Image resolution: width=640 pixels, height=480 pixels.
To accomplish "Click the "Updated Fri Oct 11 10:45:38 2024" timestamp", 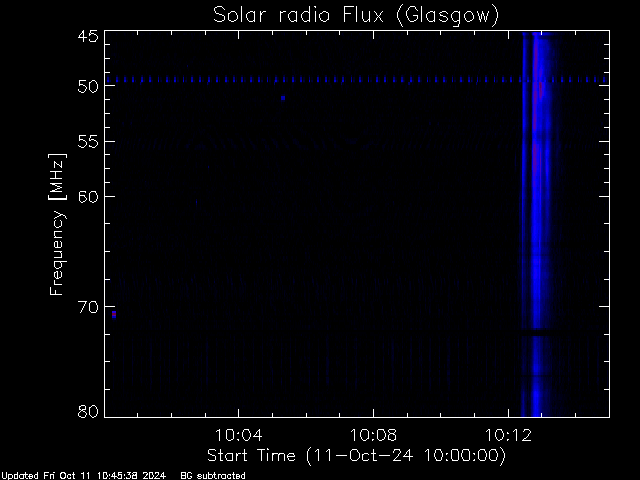I will [84, 476].
